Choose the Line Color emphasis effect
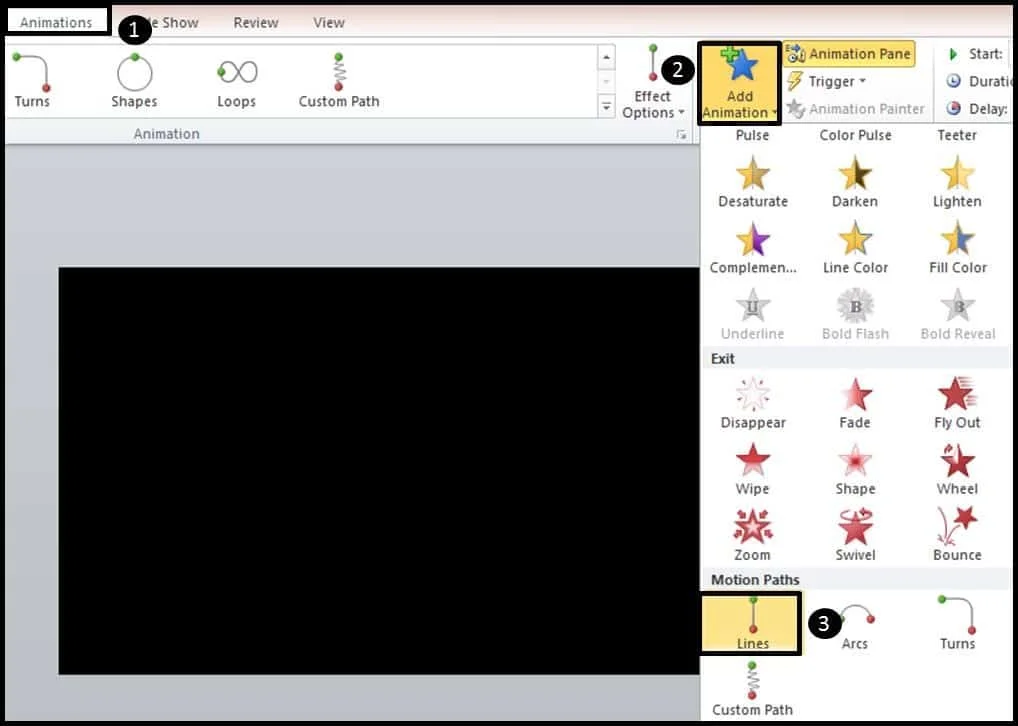 [x=855, y=249]
